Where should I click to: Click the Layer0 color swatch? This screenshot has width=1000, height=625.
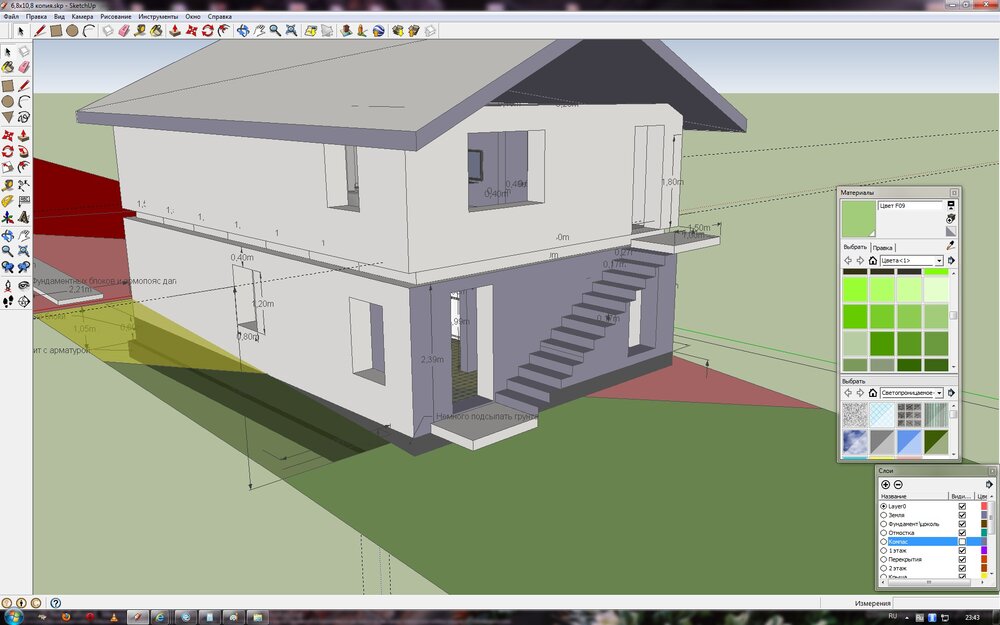(x=984, y=506)
